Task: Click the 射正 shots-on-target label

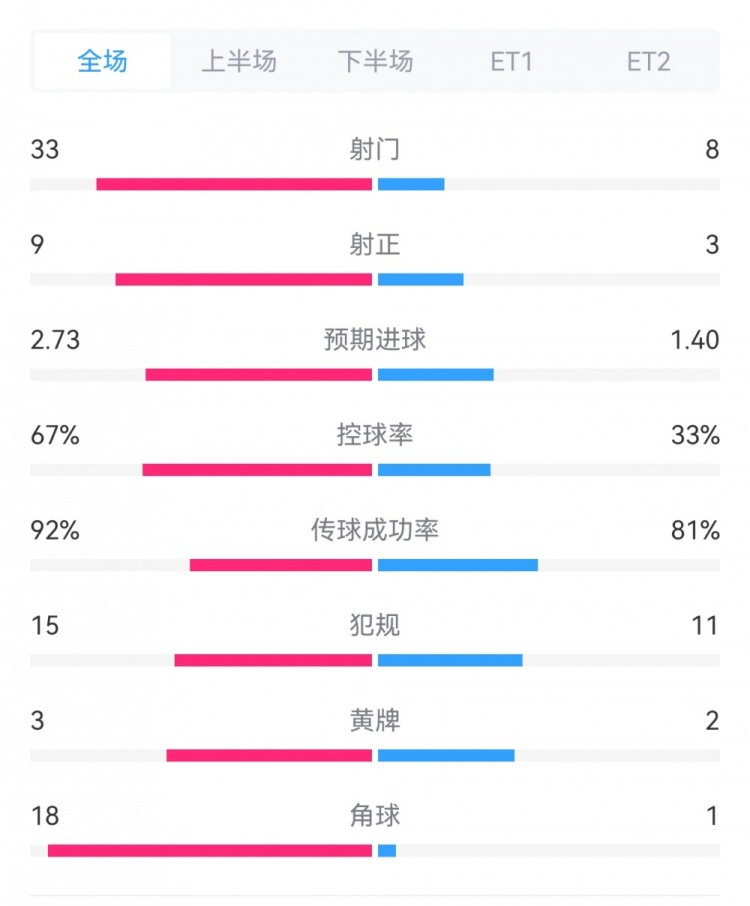Action: coord(375,245)
